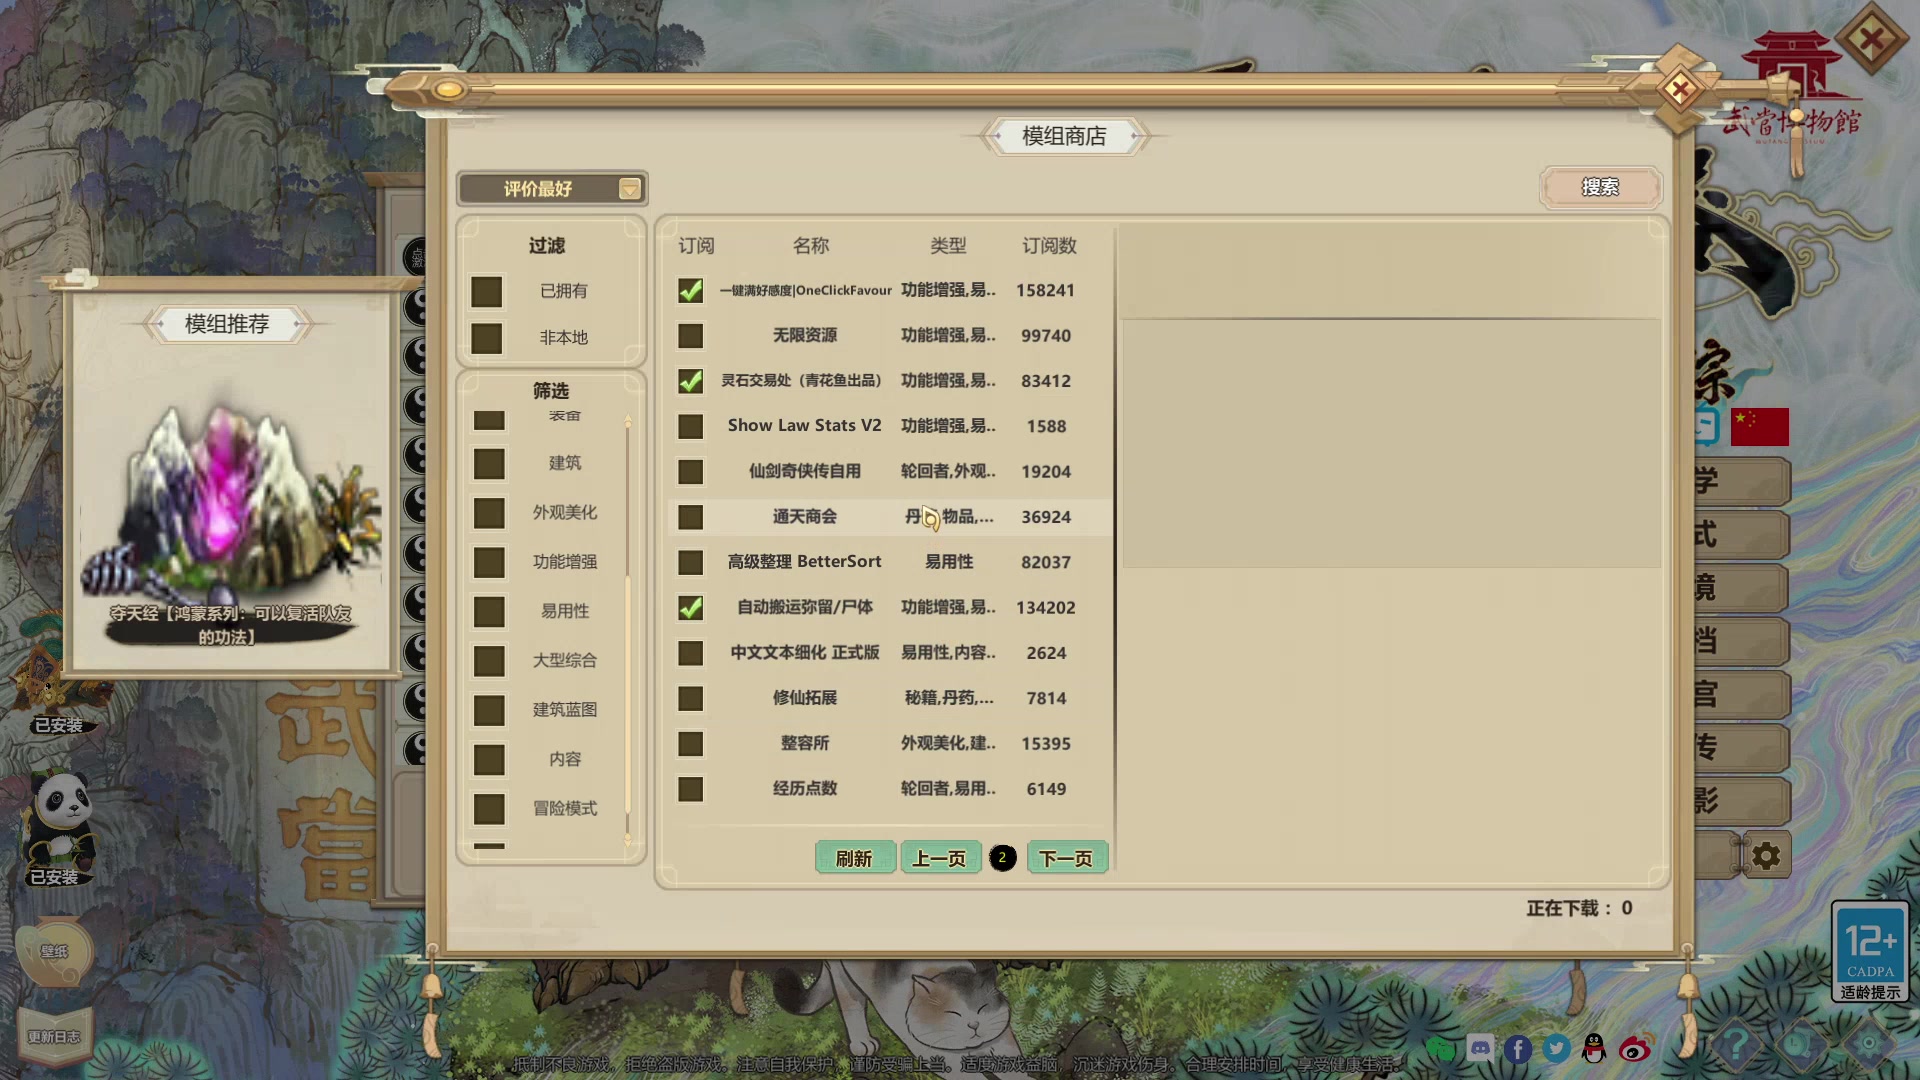Toggle the 易用性 category filter
1920x1080 pixels.
pyautogui.click(x=489, y=611)
